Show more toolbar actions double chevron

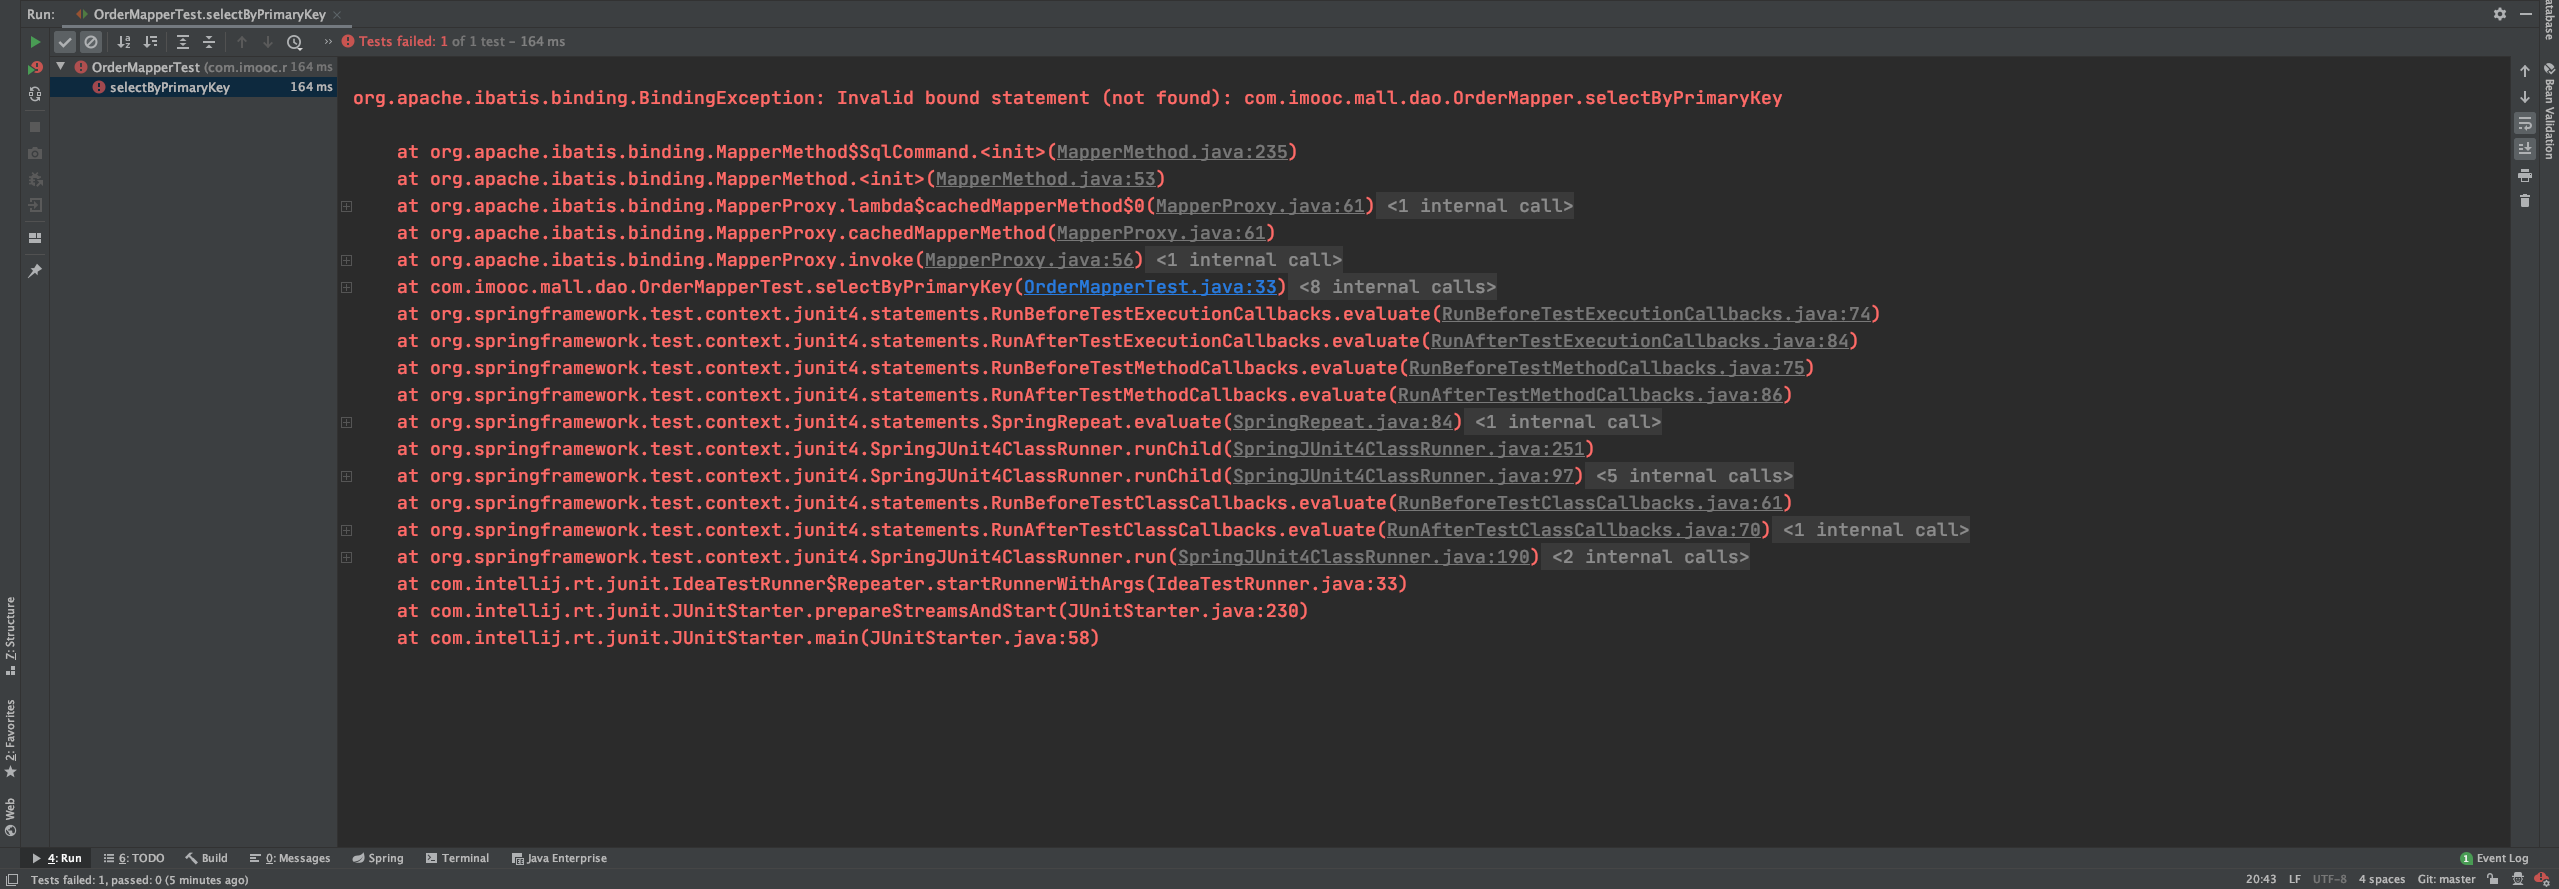pyautogui.click(x=327, y=42)
